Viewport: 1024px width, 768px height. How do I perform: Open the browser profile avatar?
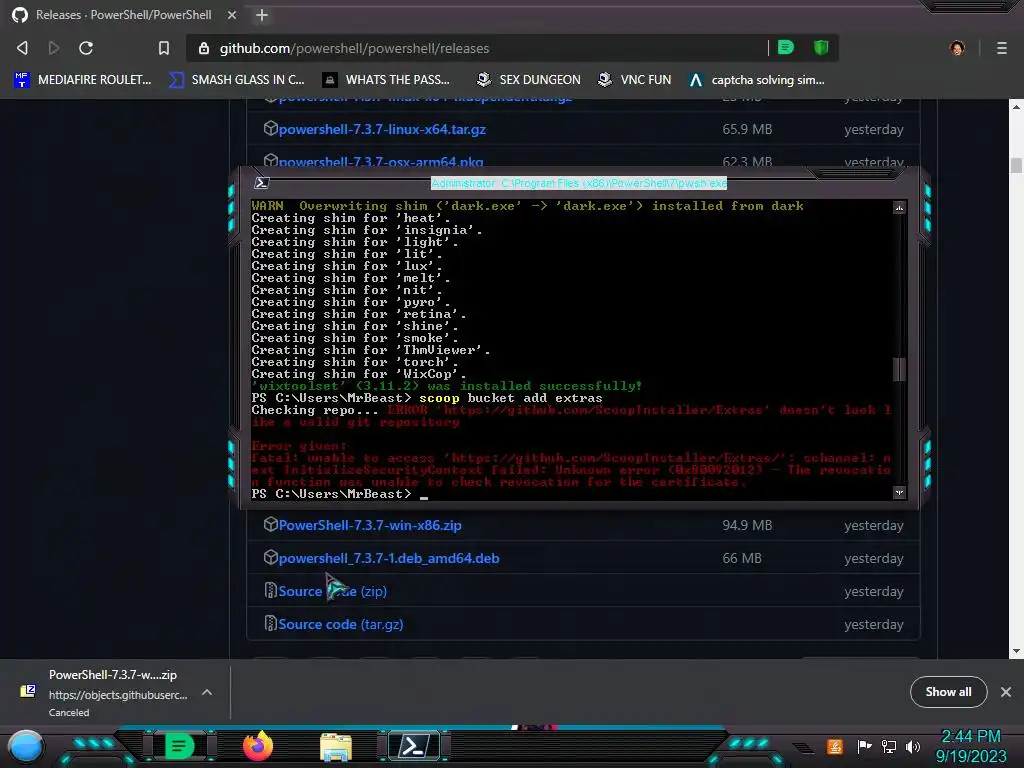[957, 48]
